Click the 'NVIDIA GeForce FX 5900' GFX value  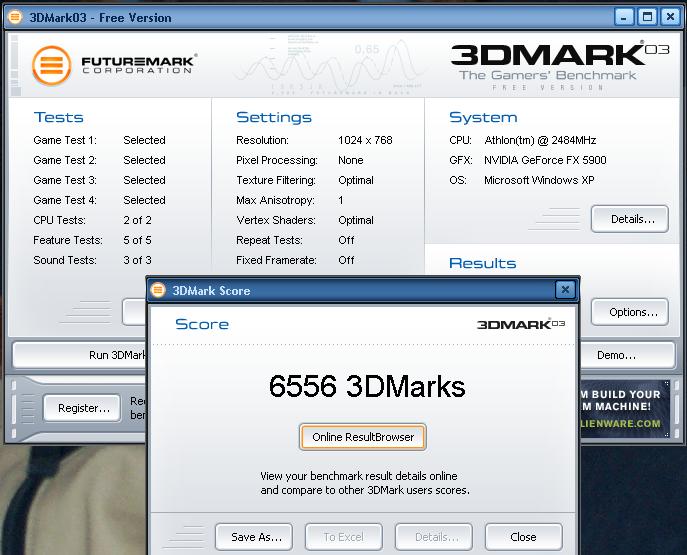(x=545, y=160)
